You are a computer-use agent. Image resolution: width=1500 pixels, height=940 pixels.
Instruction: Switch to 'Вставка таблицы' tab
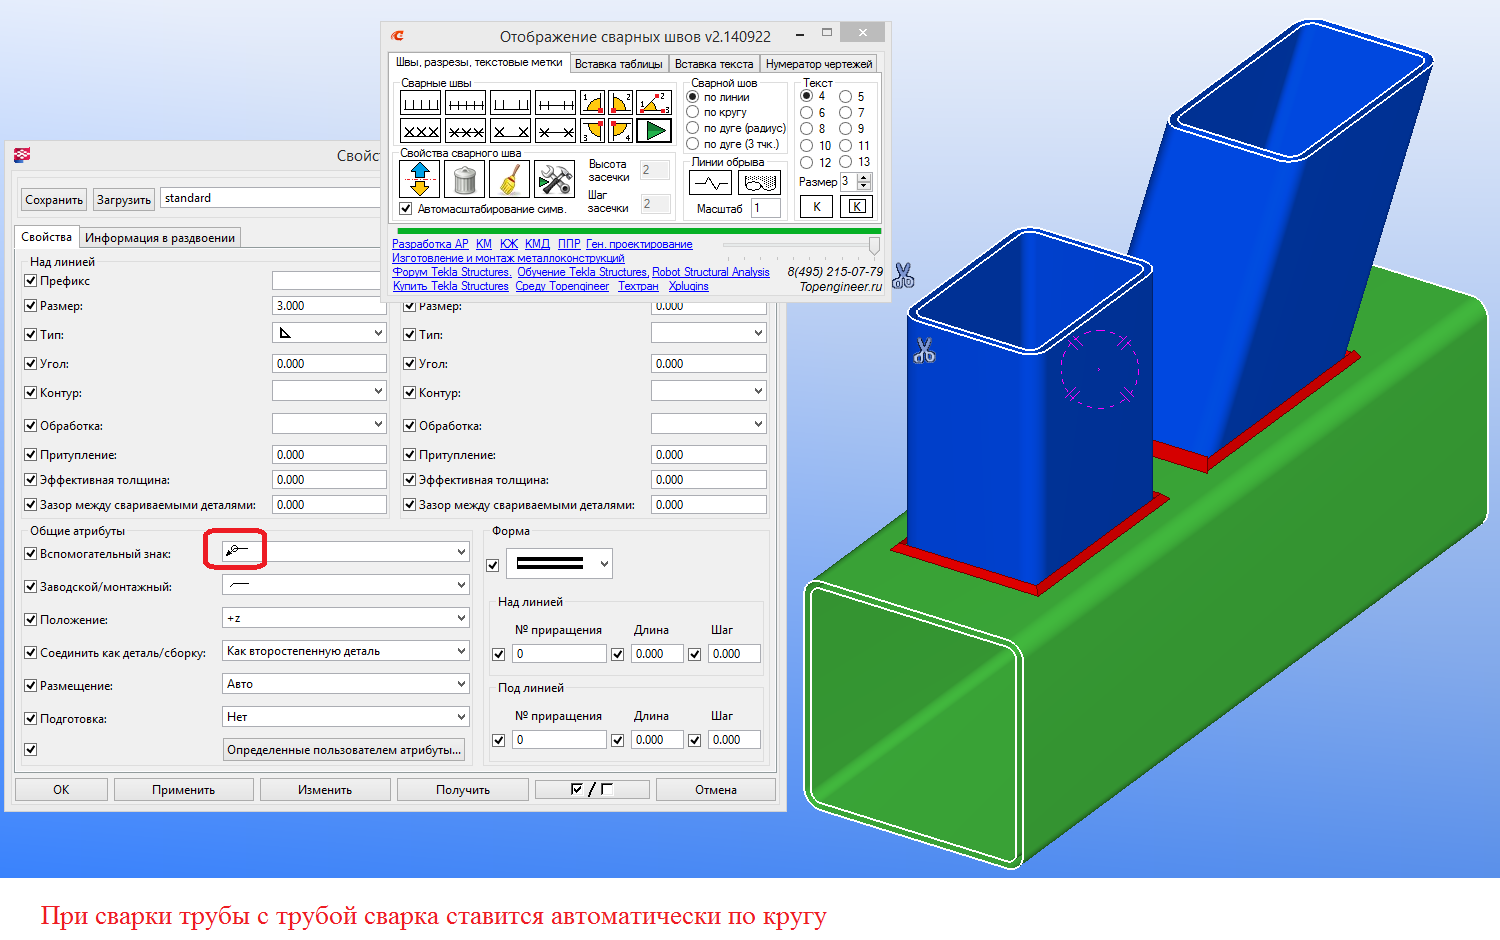coord(618,64)
